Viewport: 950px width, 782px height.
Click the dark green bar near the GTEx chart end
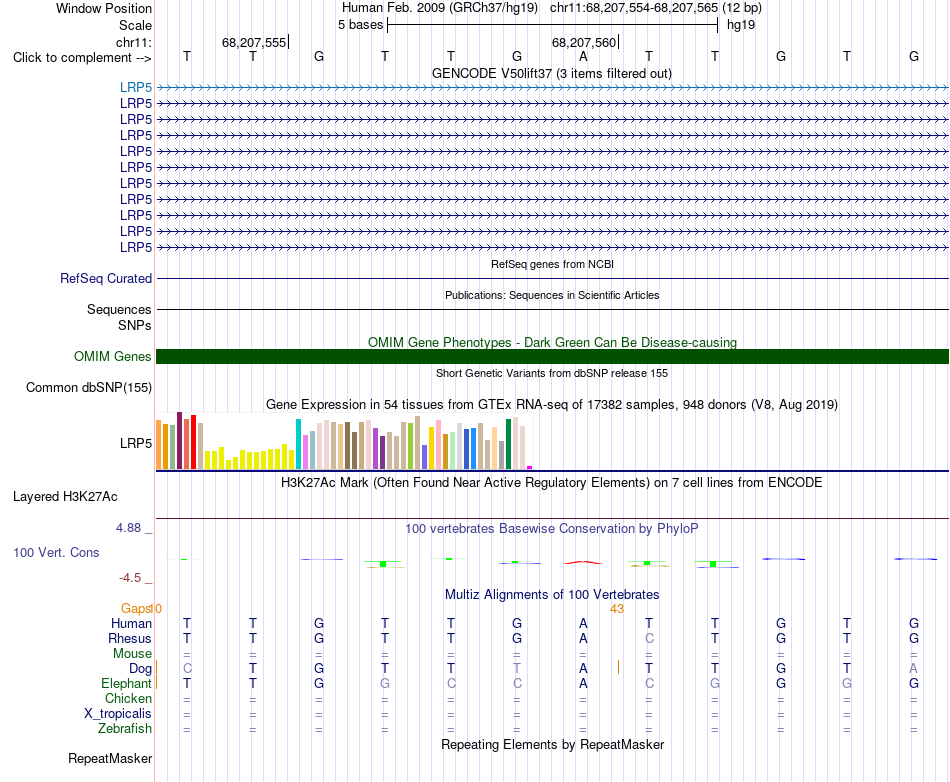point(508,444)
